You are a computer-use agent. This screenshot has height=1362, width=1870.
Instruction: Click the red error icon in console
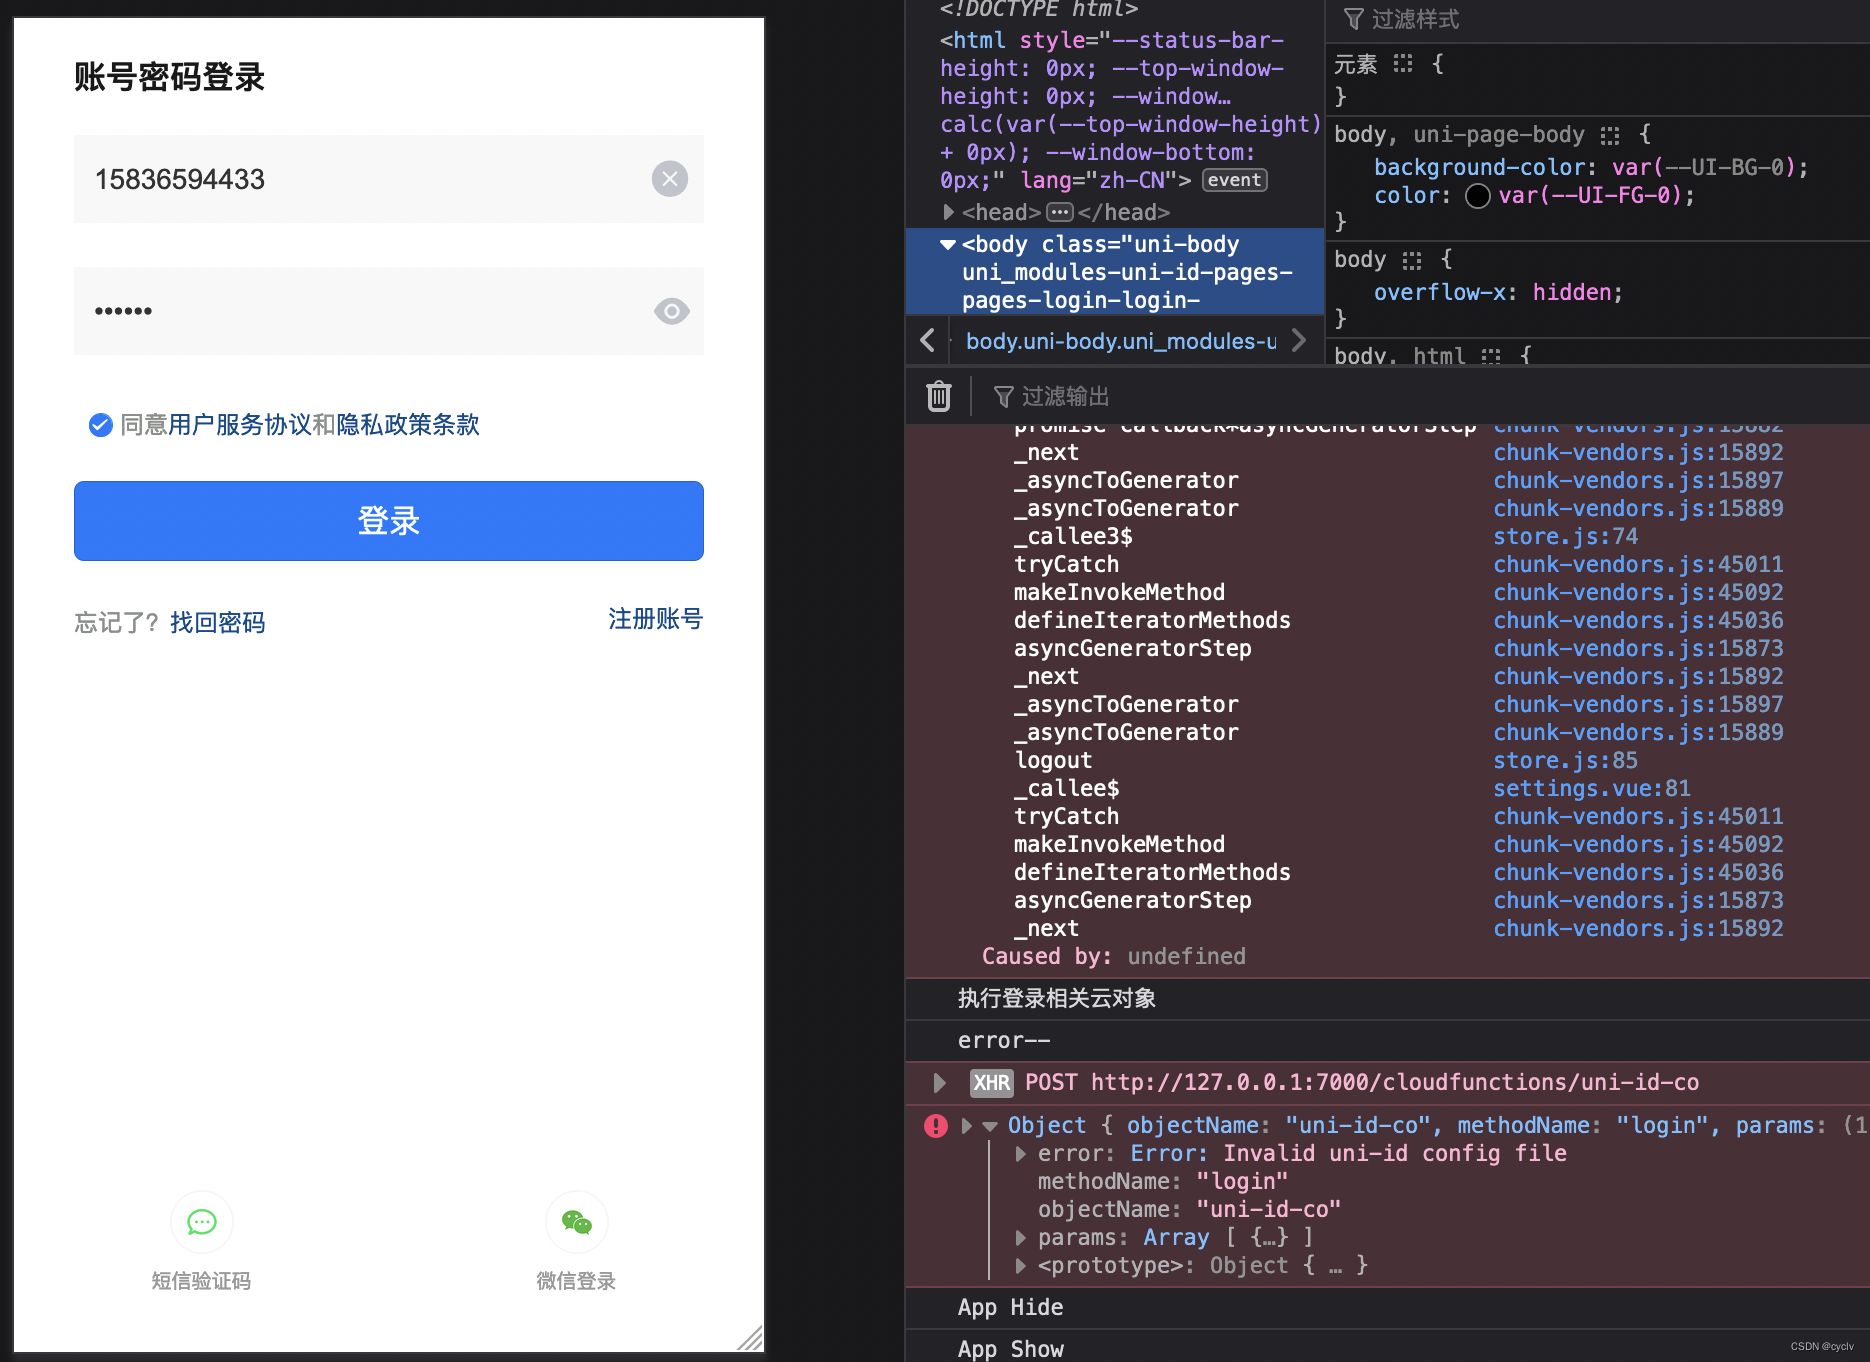936,1126
